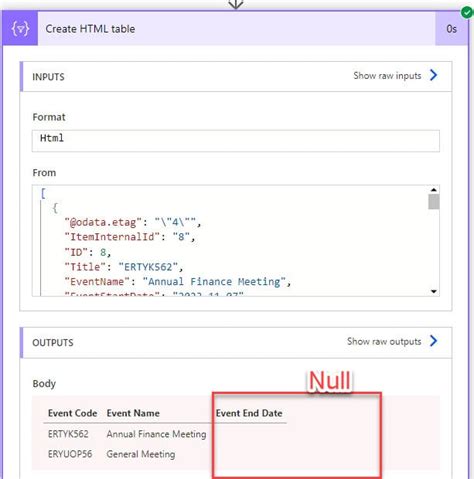Click Show raw outputs link
Viewport: 474px width, 479px height.
384,341
